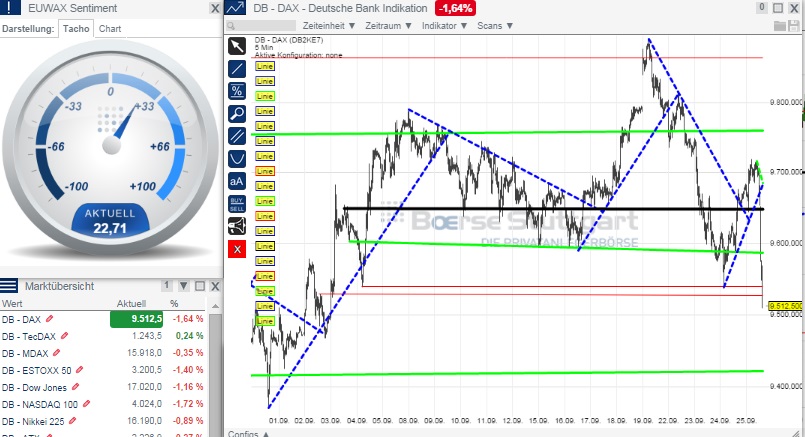Select the aA text annotation tool
Screen dimensions: 805x437
click(237, 181)
